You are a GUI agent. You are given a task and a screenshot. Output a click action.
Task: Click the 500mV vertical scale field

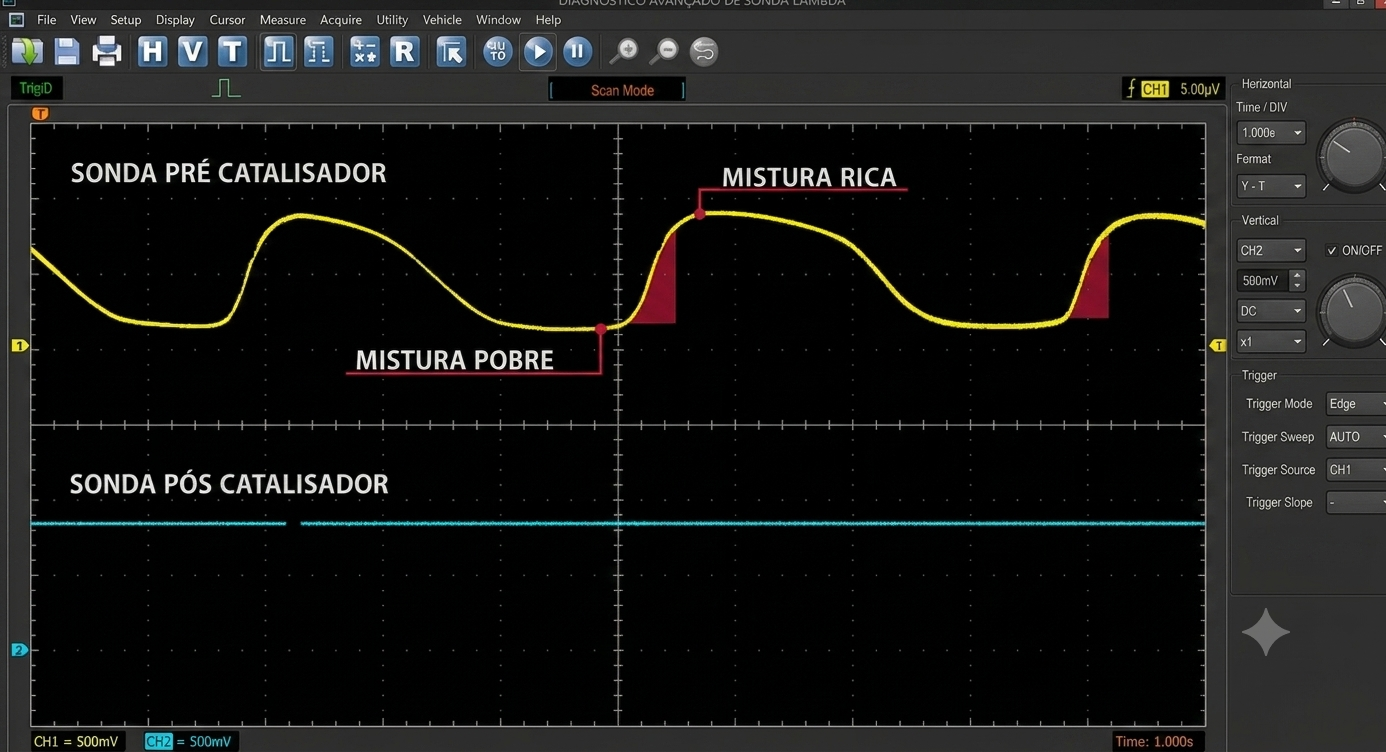tap(1264, 281)
